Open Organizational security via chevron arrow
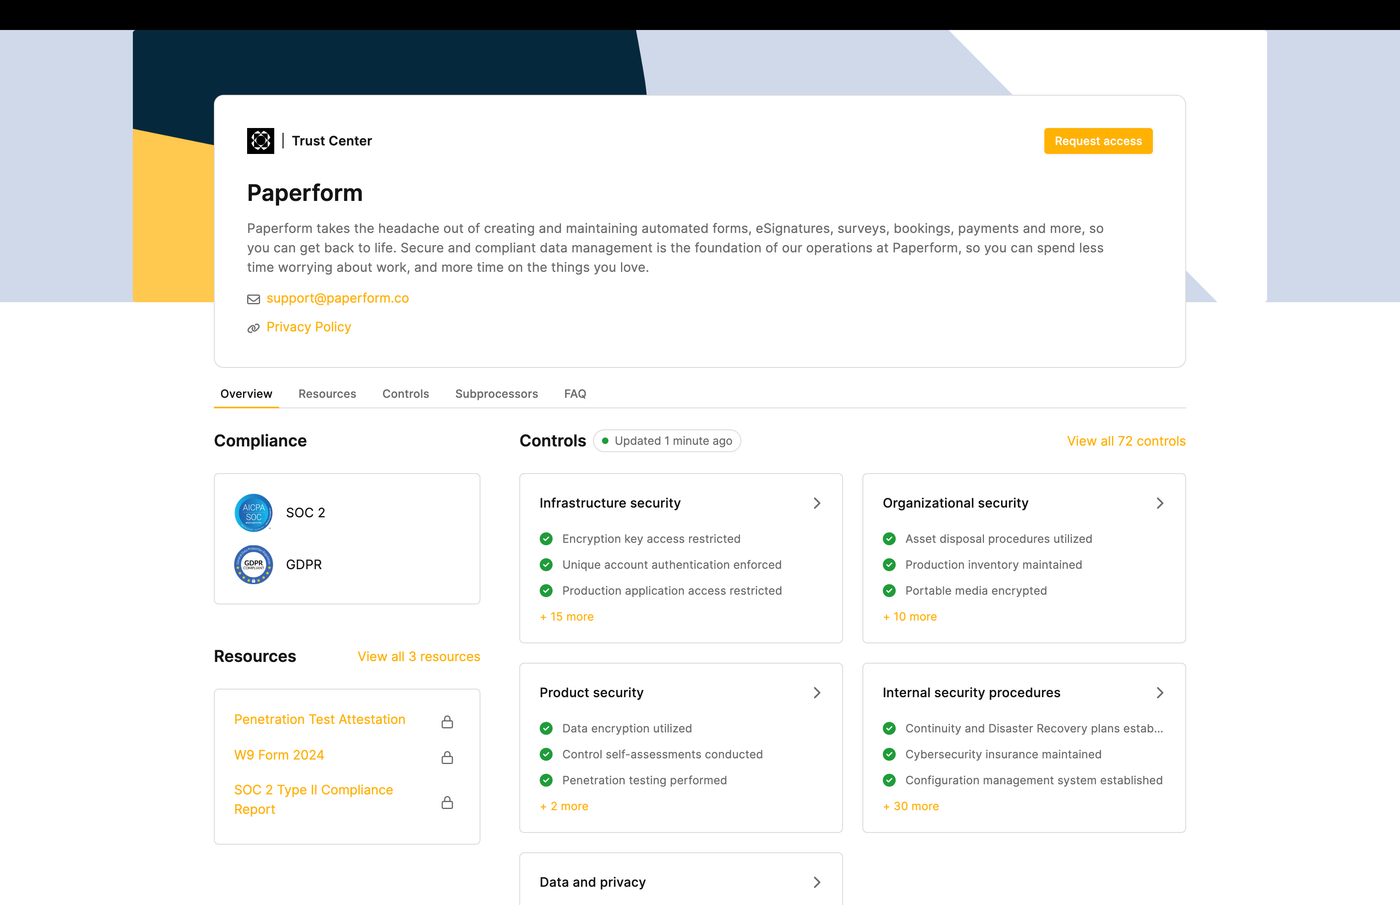Screen dimensions: 1400x905 1160,503
